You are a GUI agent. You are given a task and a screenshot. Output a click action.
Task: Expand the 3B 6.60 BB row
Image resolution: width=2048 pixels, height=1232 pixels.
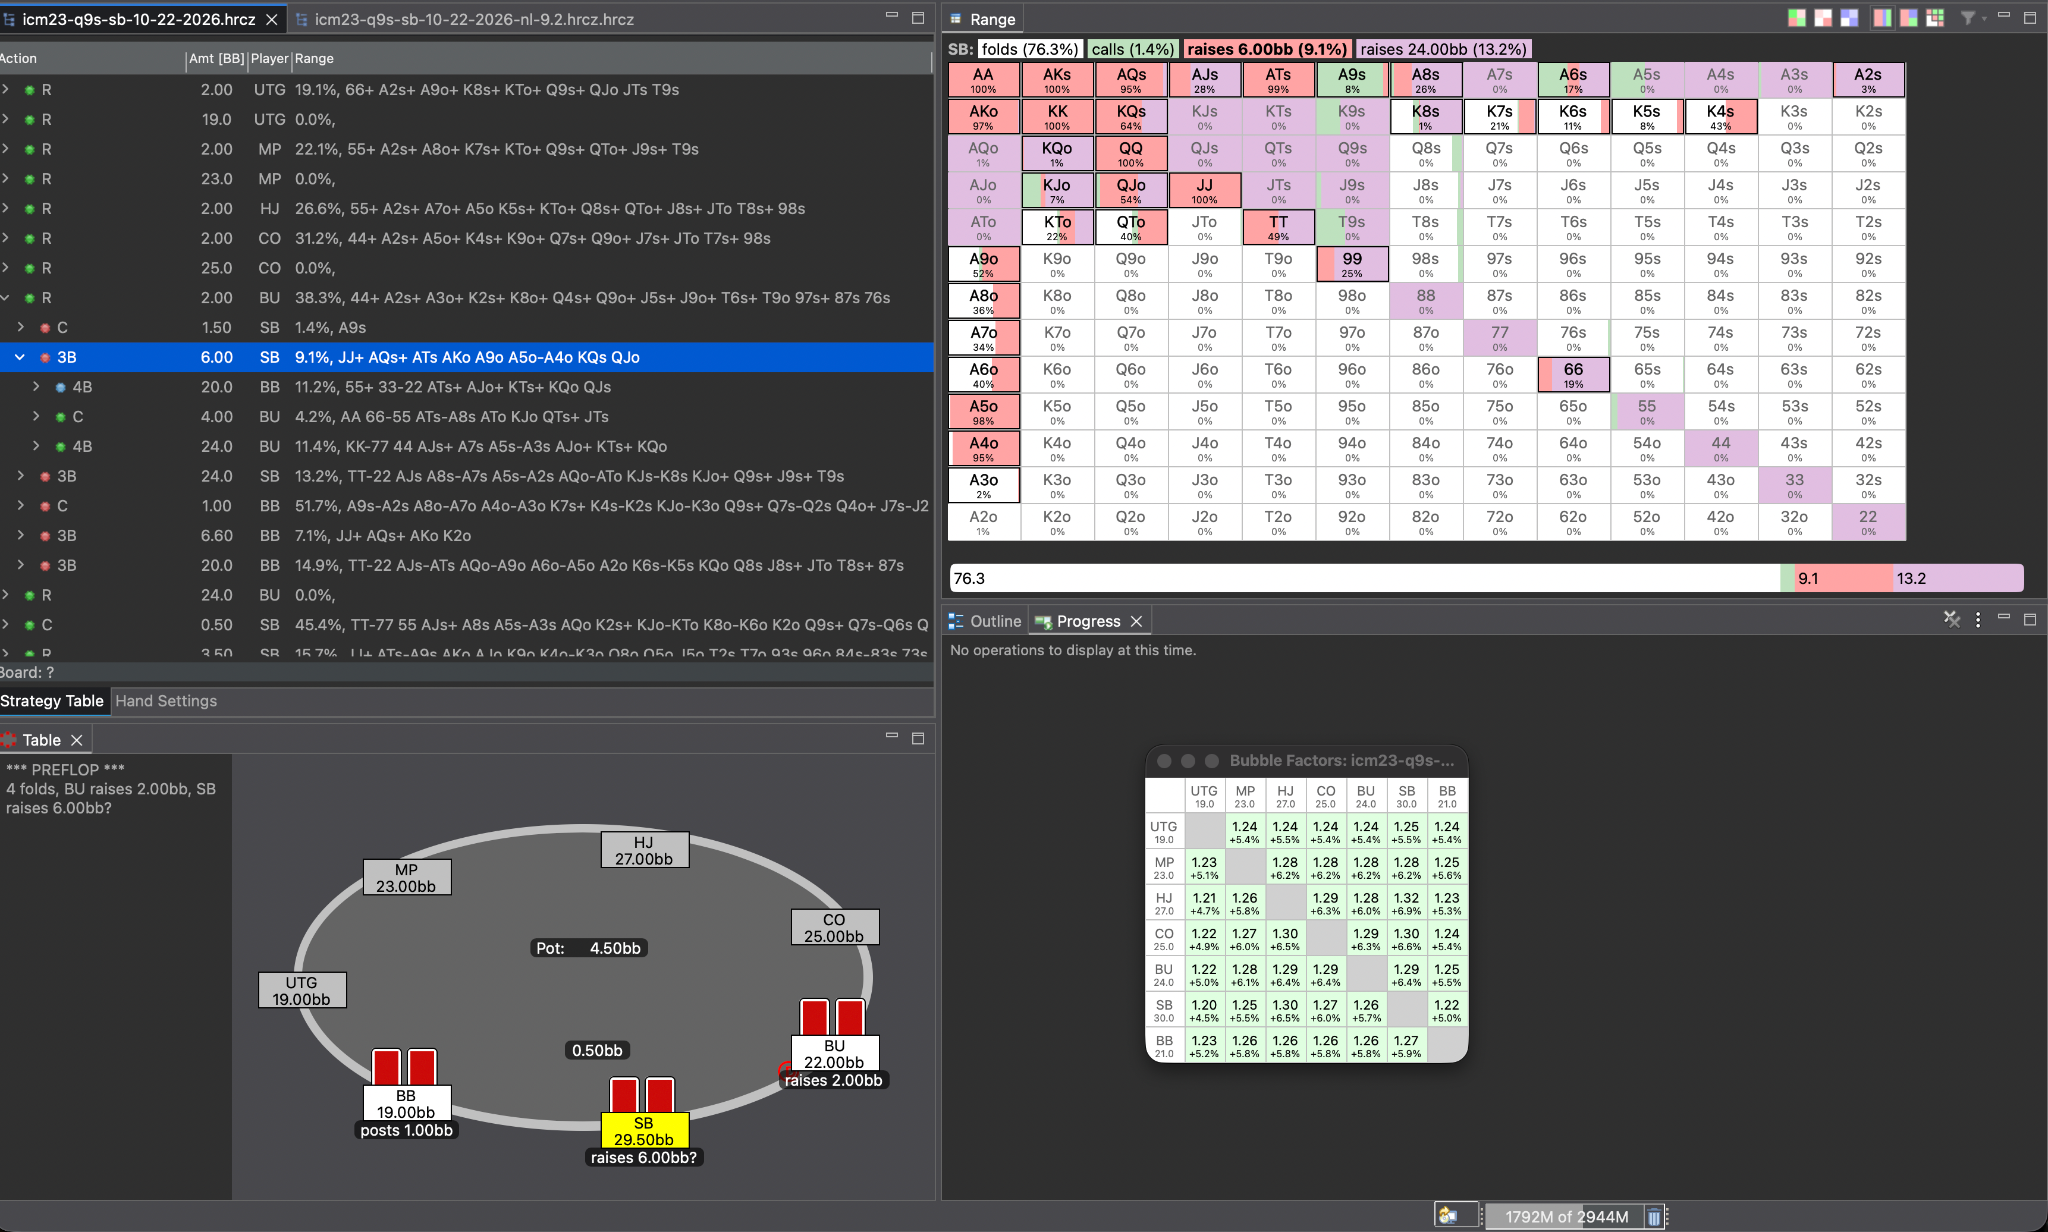(19, 535)
